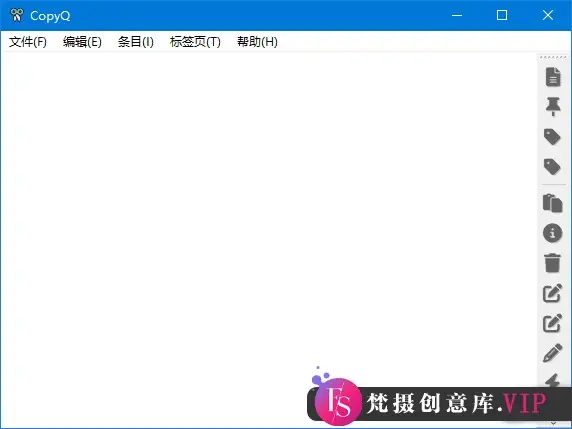This screenshot has width=572, height=429.
Task: Remove the item using the trash icon
Action: (552, 263)
